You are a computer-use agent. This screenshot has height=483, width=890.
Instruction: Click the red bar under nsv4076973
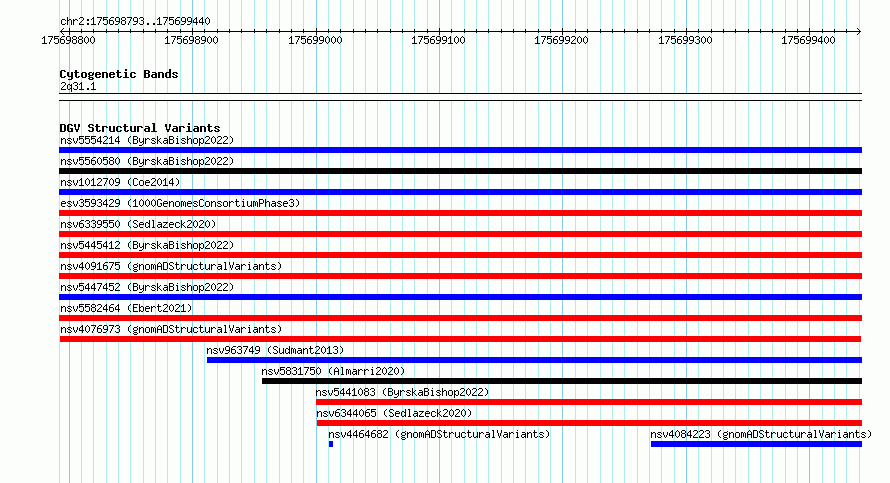(460, 339)
